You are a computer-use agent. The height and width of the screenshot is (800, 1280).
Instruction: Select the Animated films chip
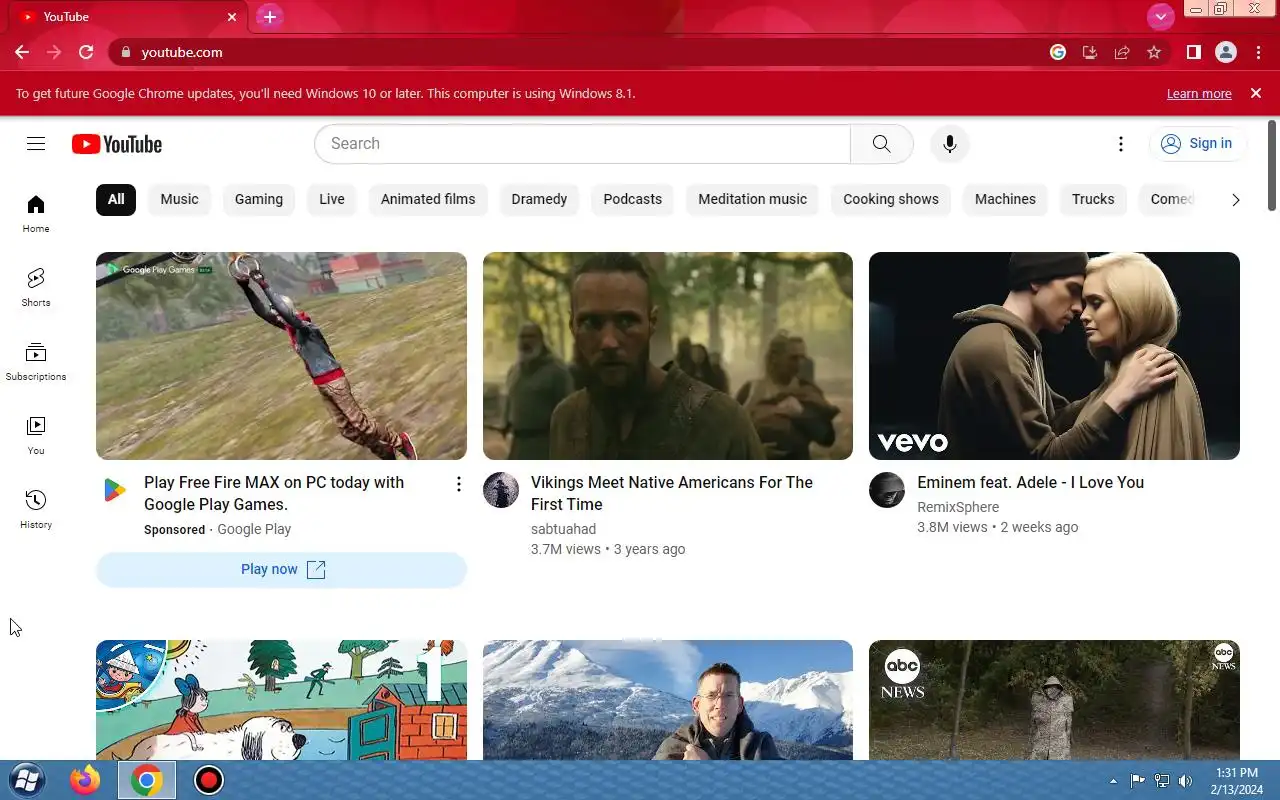(428, 199)
